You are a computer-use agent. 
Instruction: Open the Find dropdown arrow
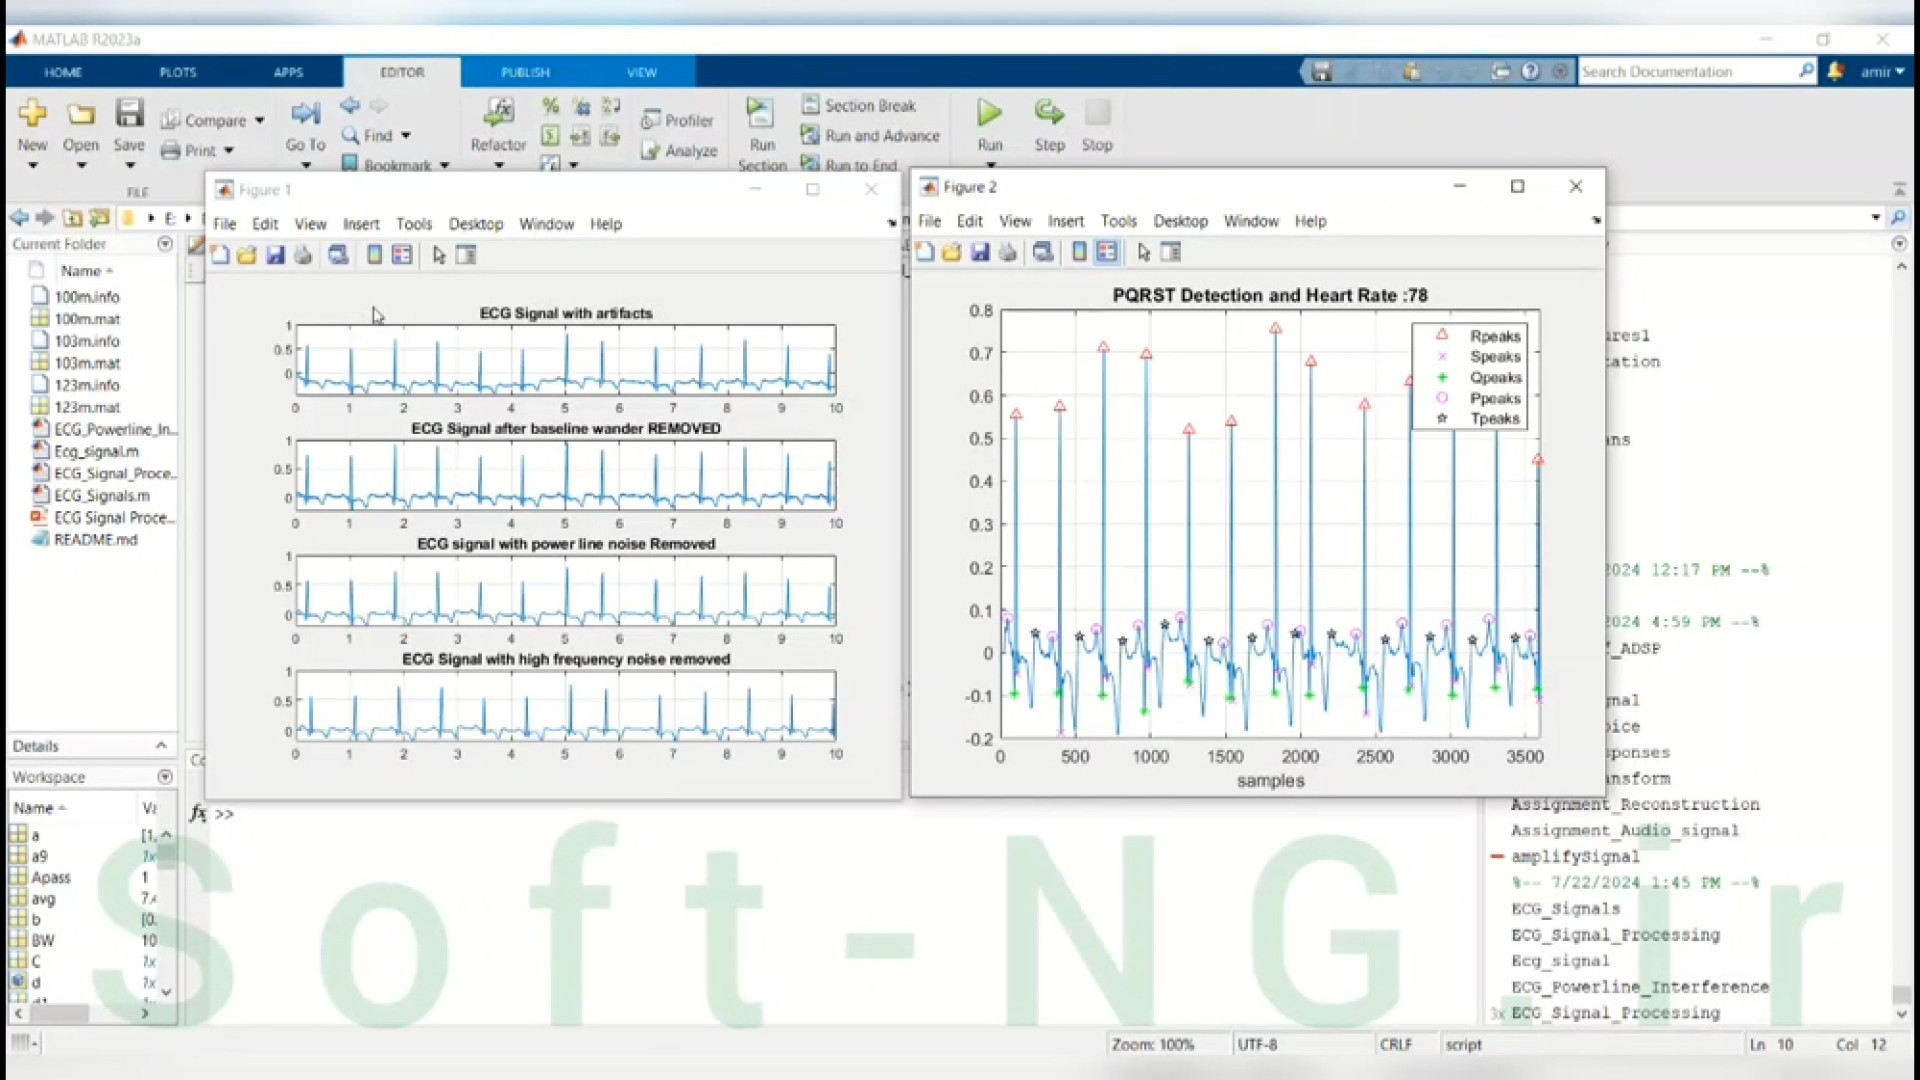pos(406,135)
